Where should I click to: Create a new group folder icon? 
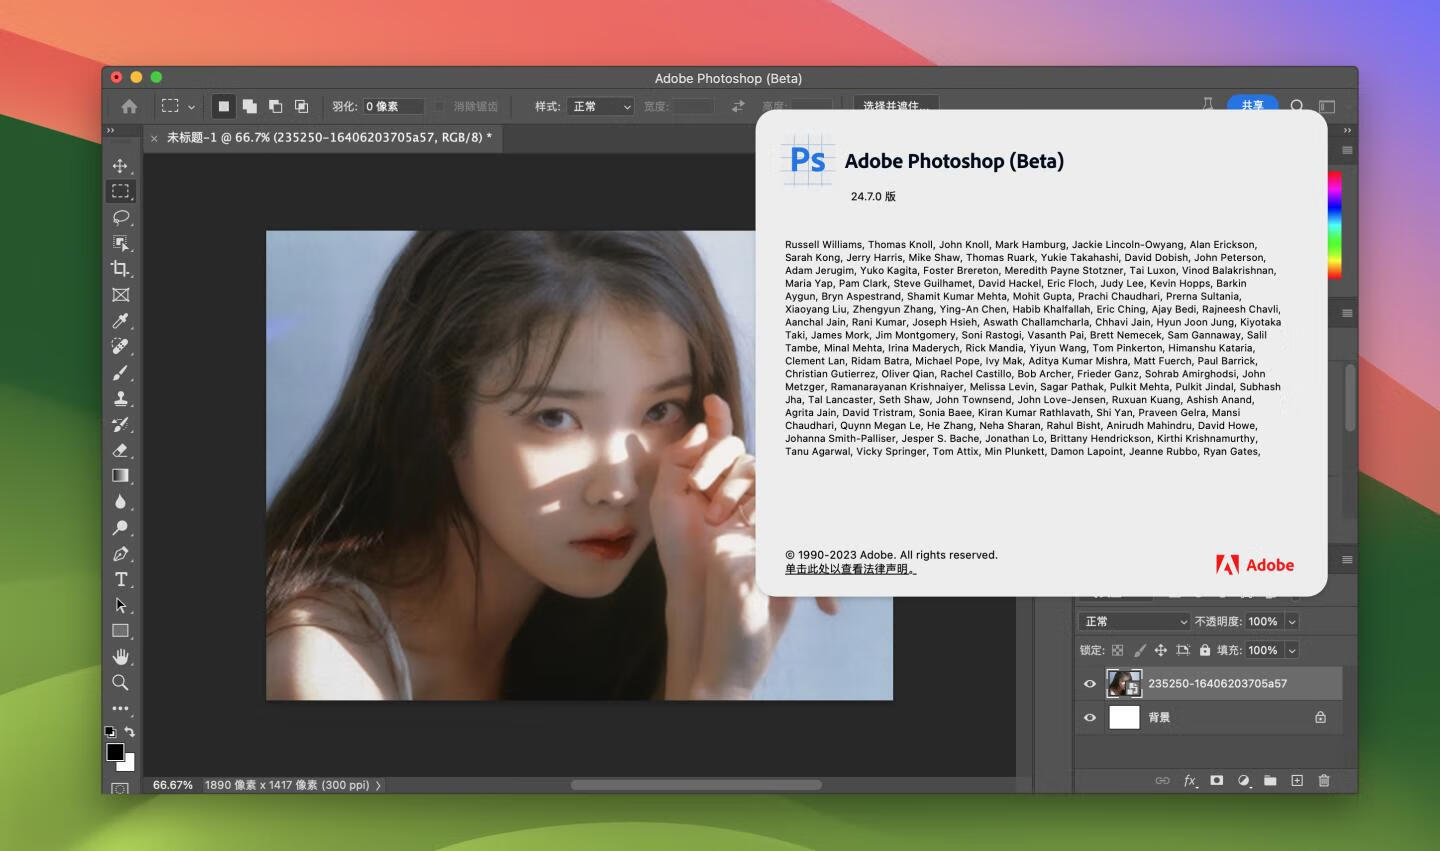(x=1270, y=781)
